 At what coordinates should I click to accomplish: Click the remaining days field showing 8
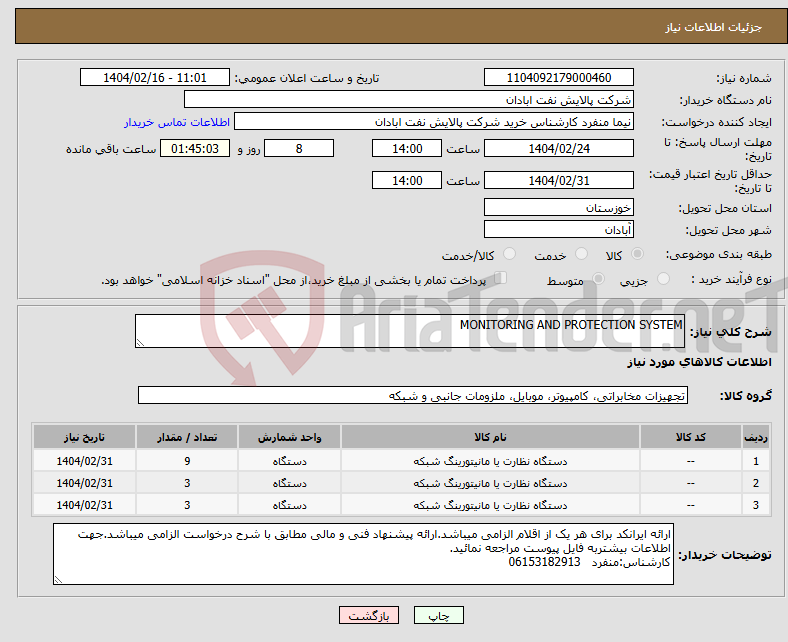tap(299, 148)
